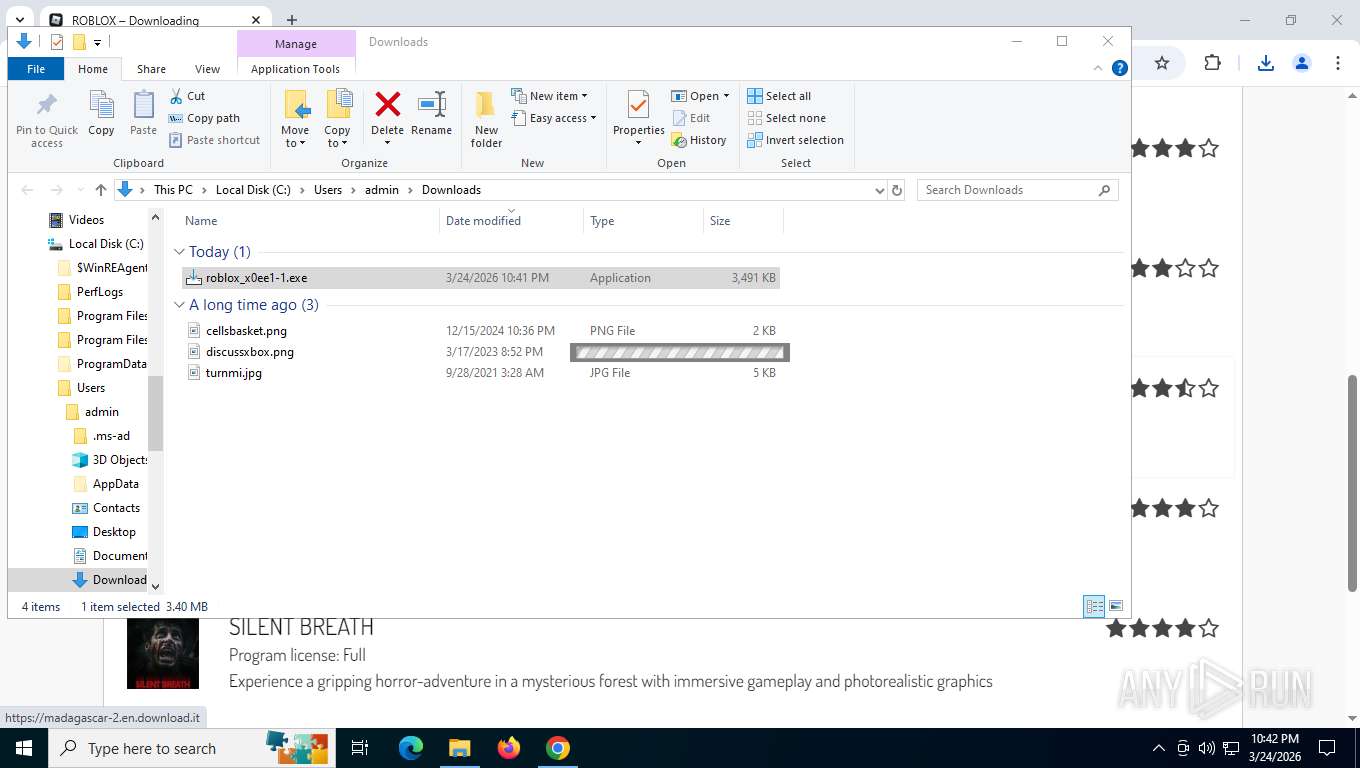Select cellsbasket.png file
1360x768 pixels.
(x=480, y=331)
